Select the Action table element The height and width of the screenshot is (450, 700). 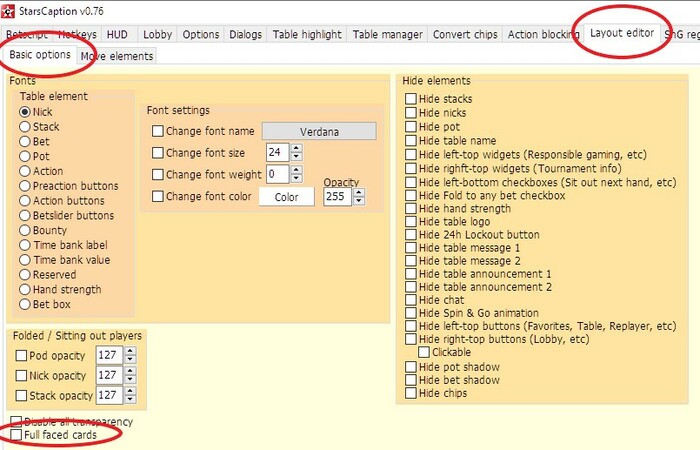[x=25, y=171]
